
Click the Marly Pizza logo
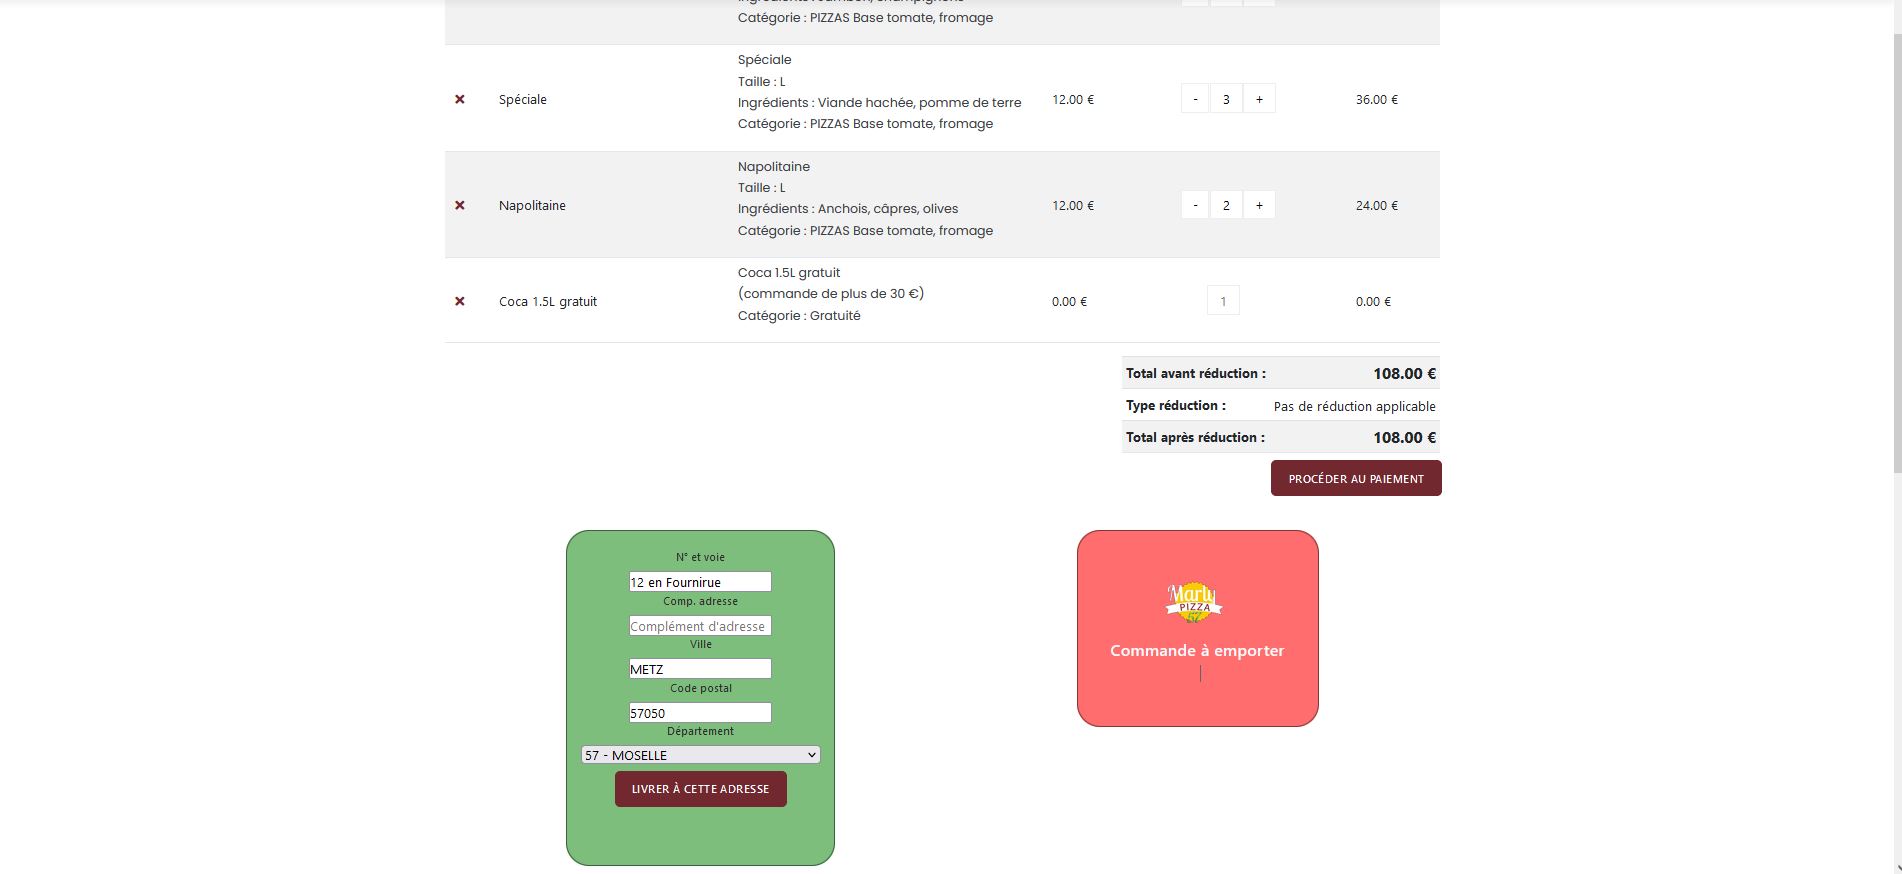click(1194, 602)
